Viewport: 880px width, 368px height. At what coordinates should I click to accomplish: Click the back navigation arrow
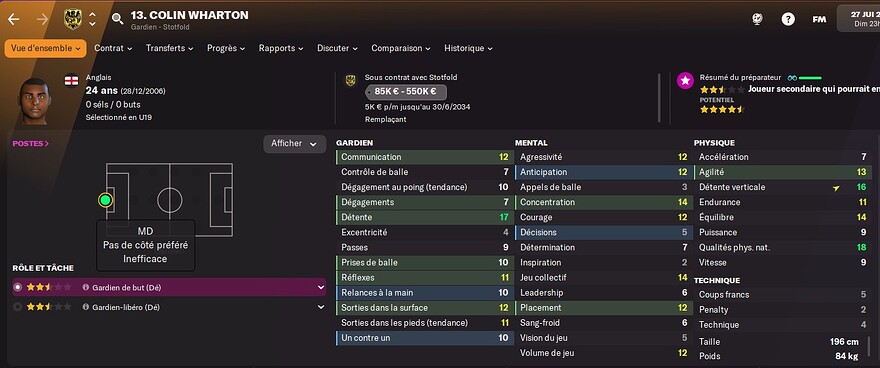point(13,19)
